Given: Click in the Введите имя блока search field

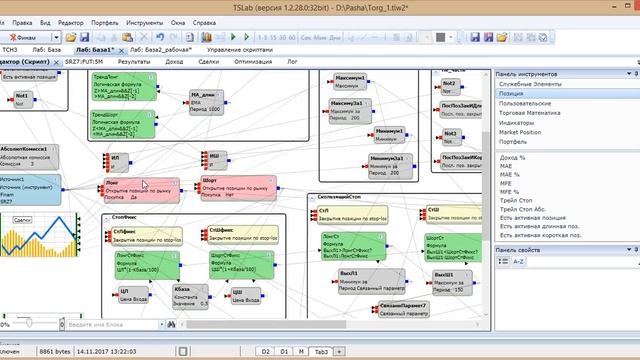Looking at the screenshot, I should click(x=113, y=324).
